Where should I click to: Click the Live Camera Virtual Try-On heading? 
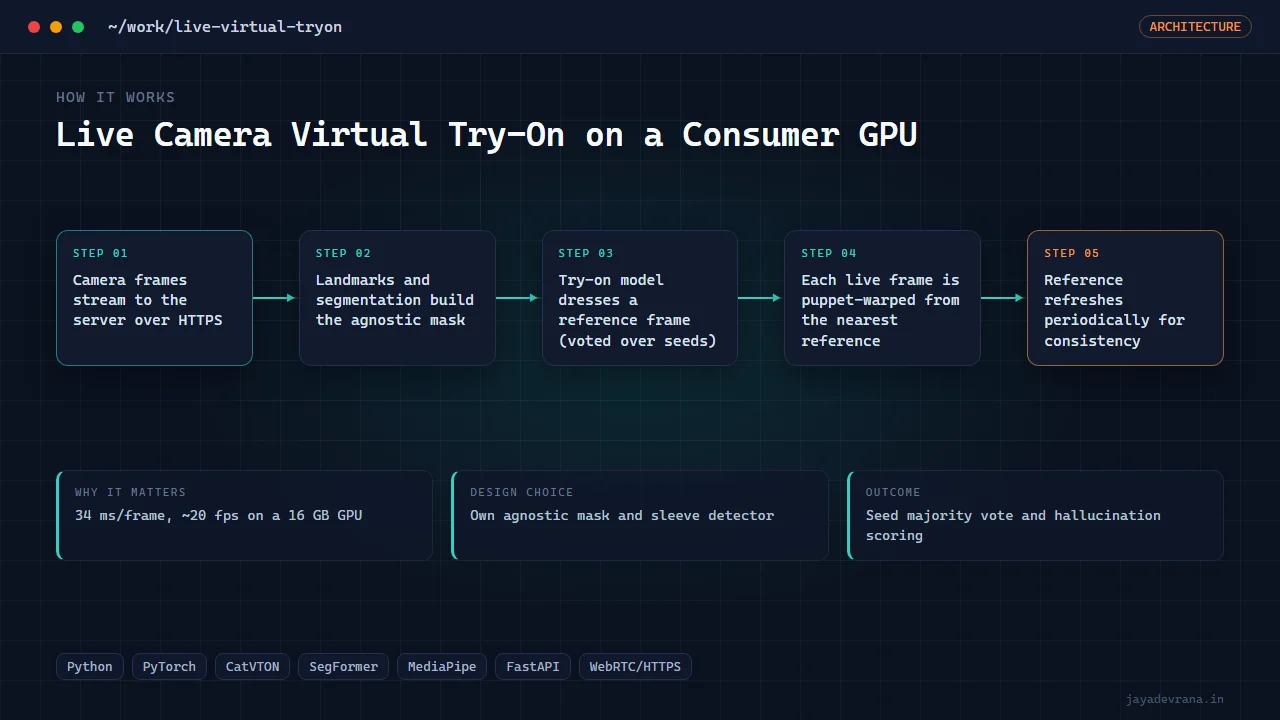click(486, 134)
